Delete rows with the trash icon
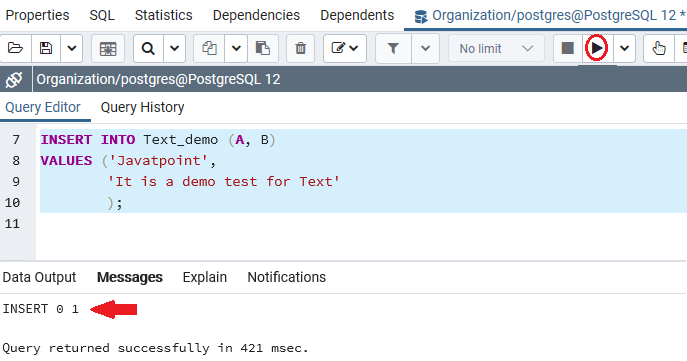Viewport: 687px width, 361px height. 301,48
